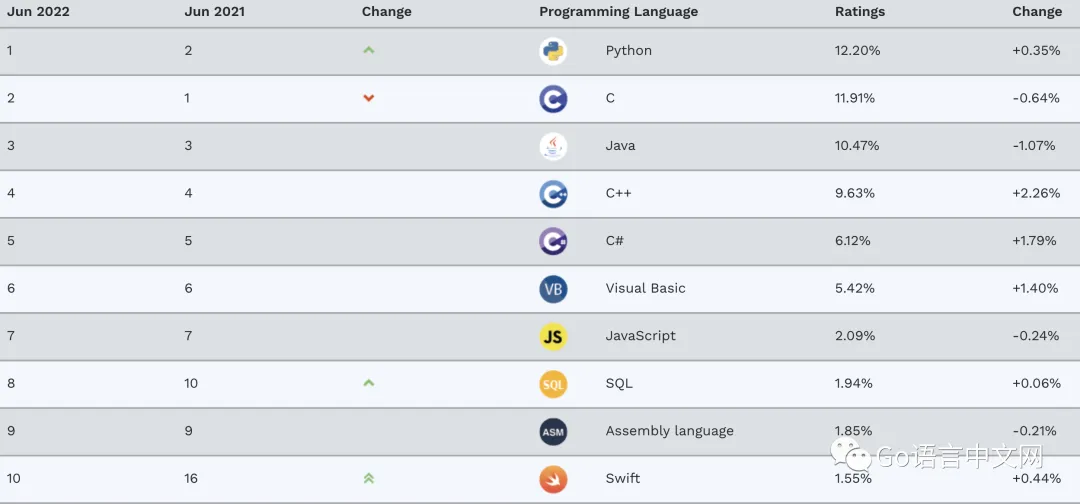Screen dimensions: 1080x504
Task: Click the C++ logo icon
Action: pos(553,193)
